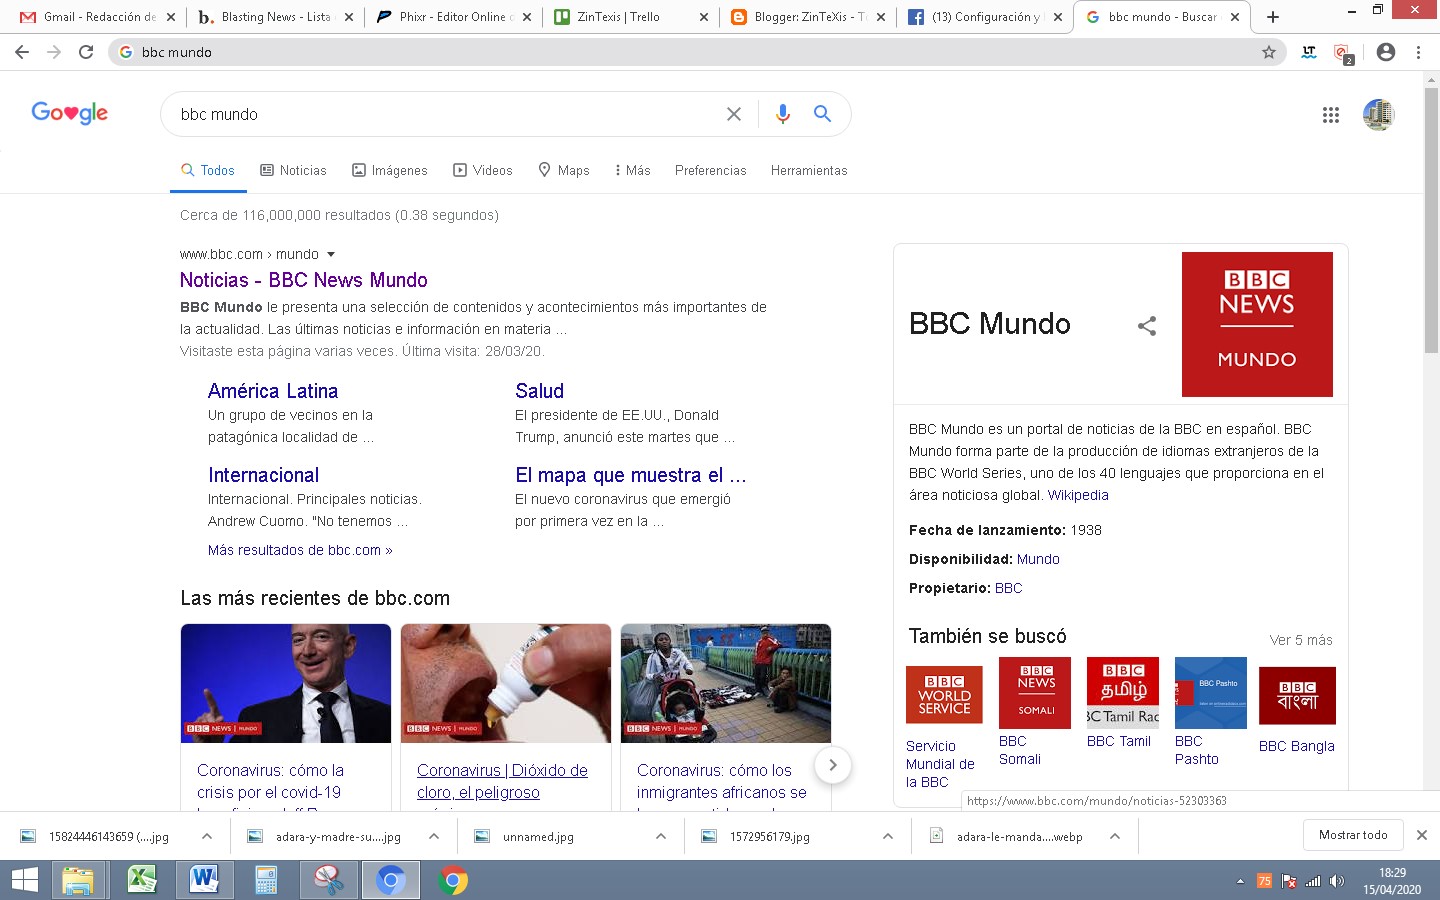Open Noticias - BBC News Mundo result
Image resolution: width=1440 pixels, height=900 pixels.
(304, 280)
